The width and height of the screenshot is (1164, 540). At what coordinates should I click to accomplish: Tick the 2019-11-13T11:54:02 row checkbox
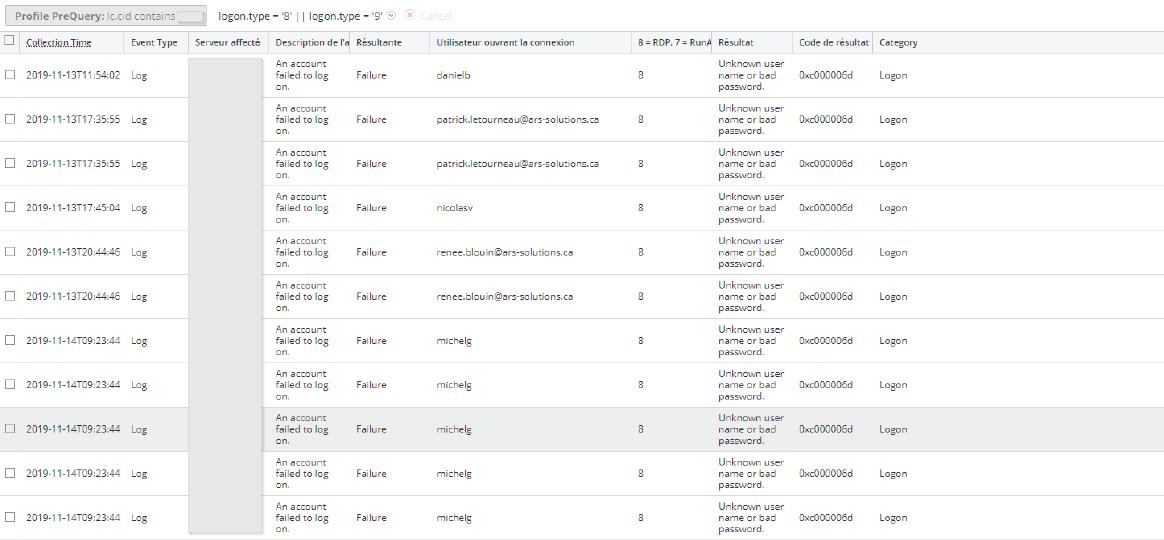click(x=10, y=75)
